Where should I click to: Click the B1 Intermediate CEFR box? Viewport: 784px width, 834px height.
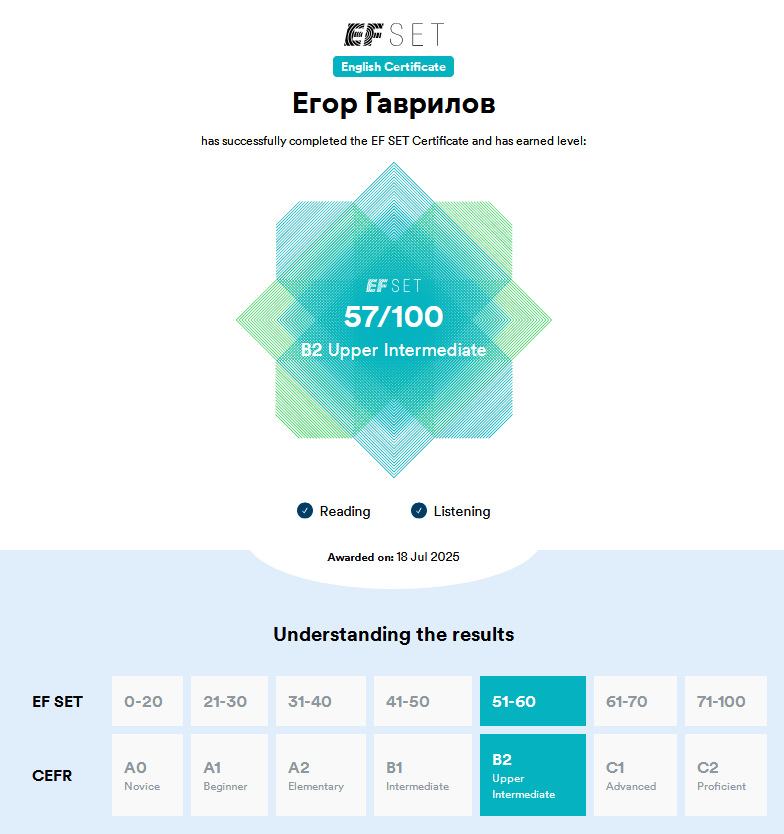(x=422, y=775)
